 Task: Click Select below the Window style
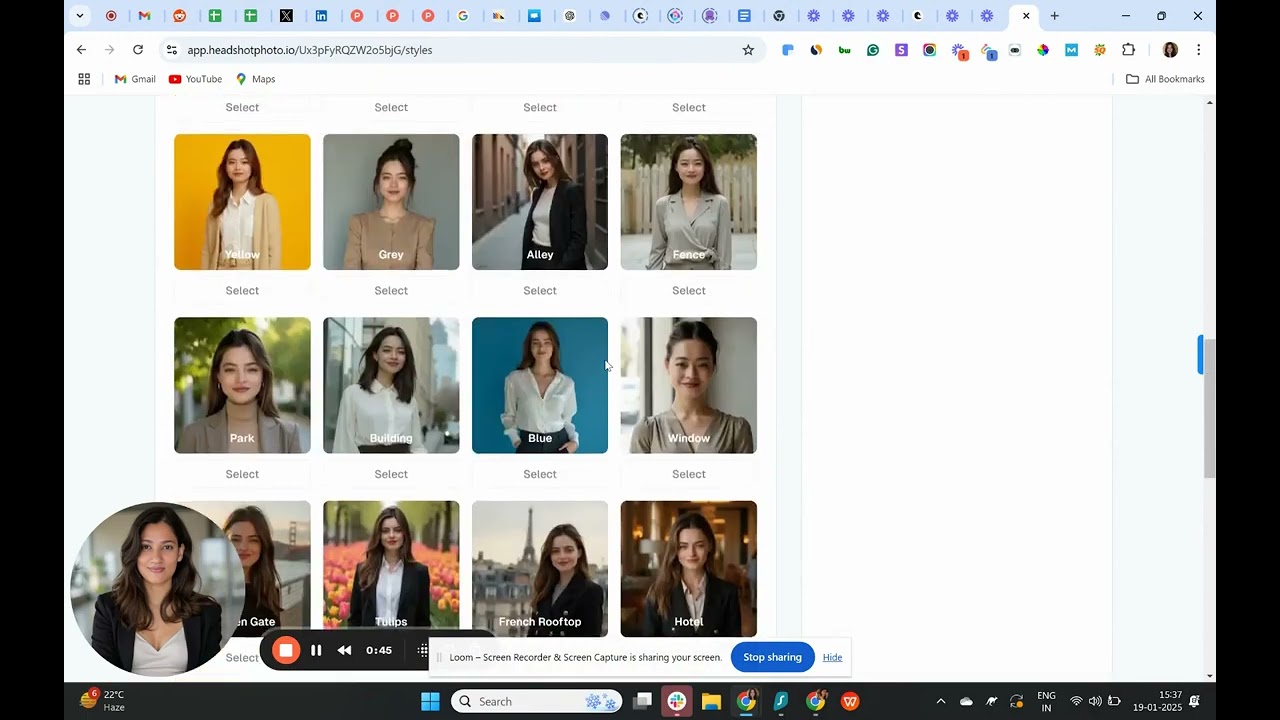click(689, 474)
